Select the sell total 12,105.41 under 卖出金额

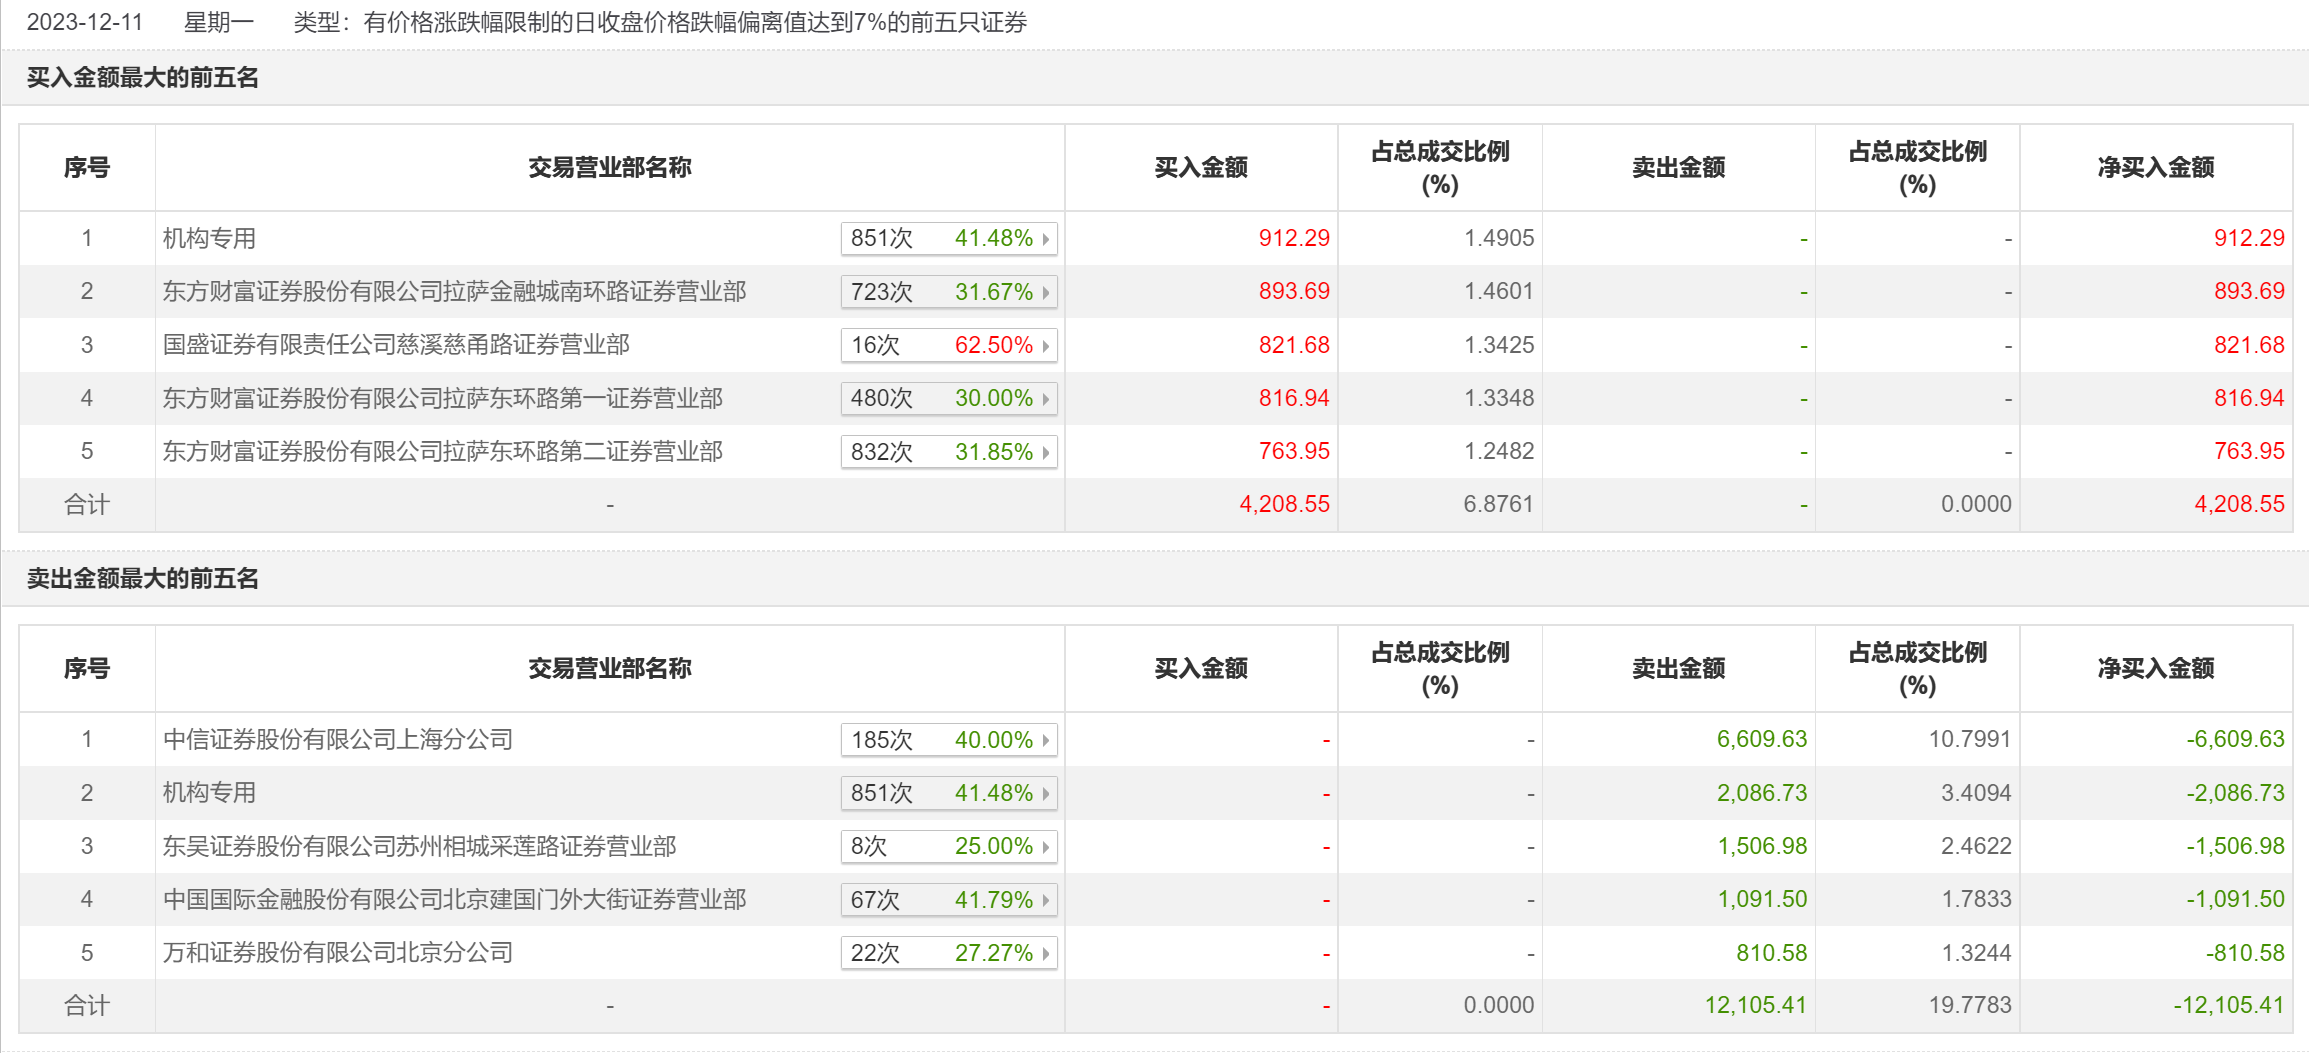pyautogui.click(x=1755, y=1005)
